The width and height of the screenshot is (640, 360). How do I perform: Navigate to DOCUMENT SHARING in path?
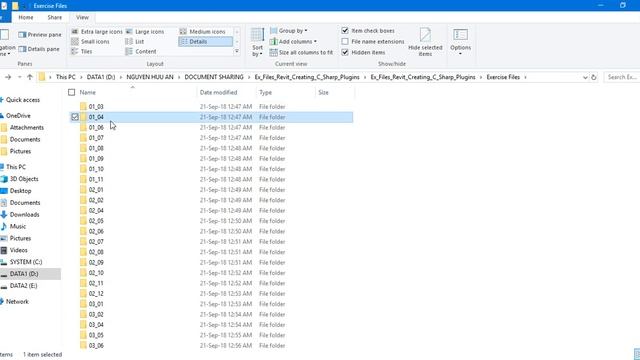214,77
